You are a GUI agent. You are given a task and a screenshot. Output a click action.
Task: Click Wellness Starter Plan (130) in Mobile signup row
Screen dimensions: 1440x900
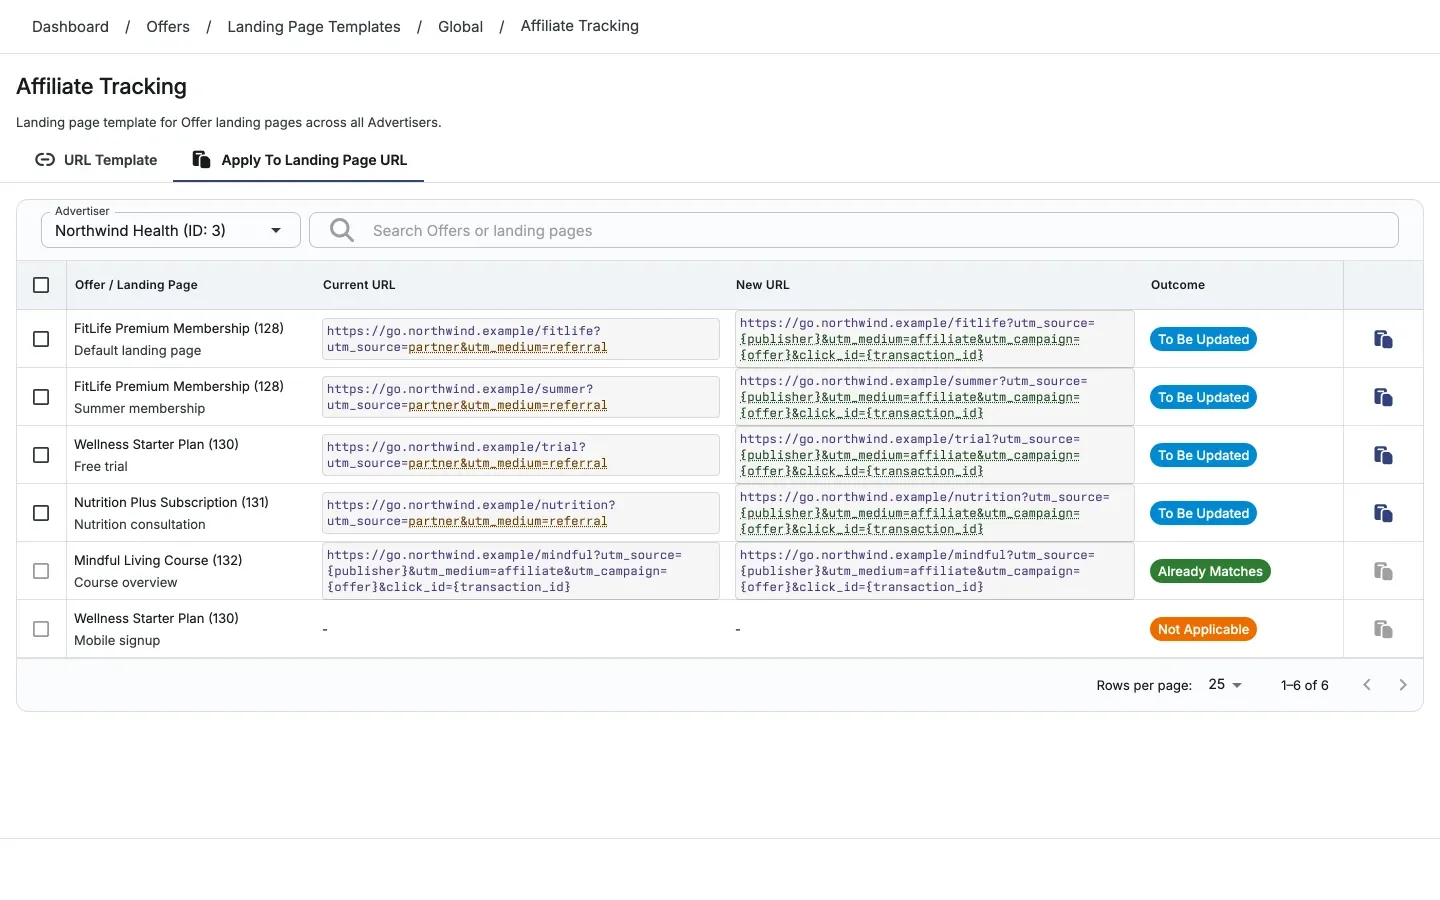(x=156, y=618)
